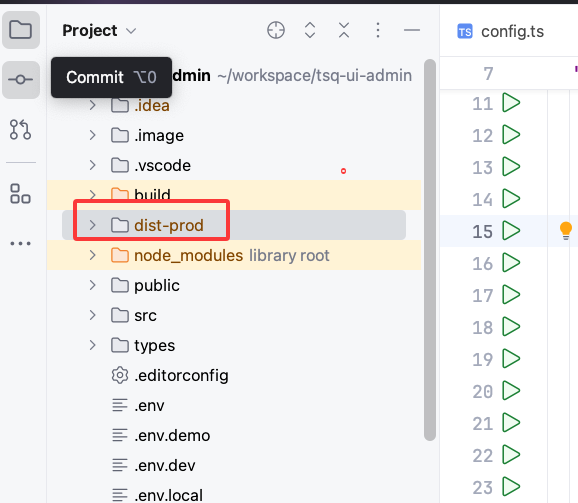Viewport: 578px width, 503px height.
Task: Expand the dist-prod folder chevron
Action: pyautogui.click(x=93, y=225)
